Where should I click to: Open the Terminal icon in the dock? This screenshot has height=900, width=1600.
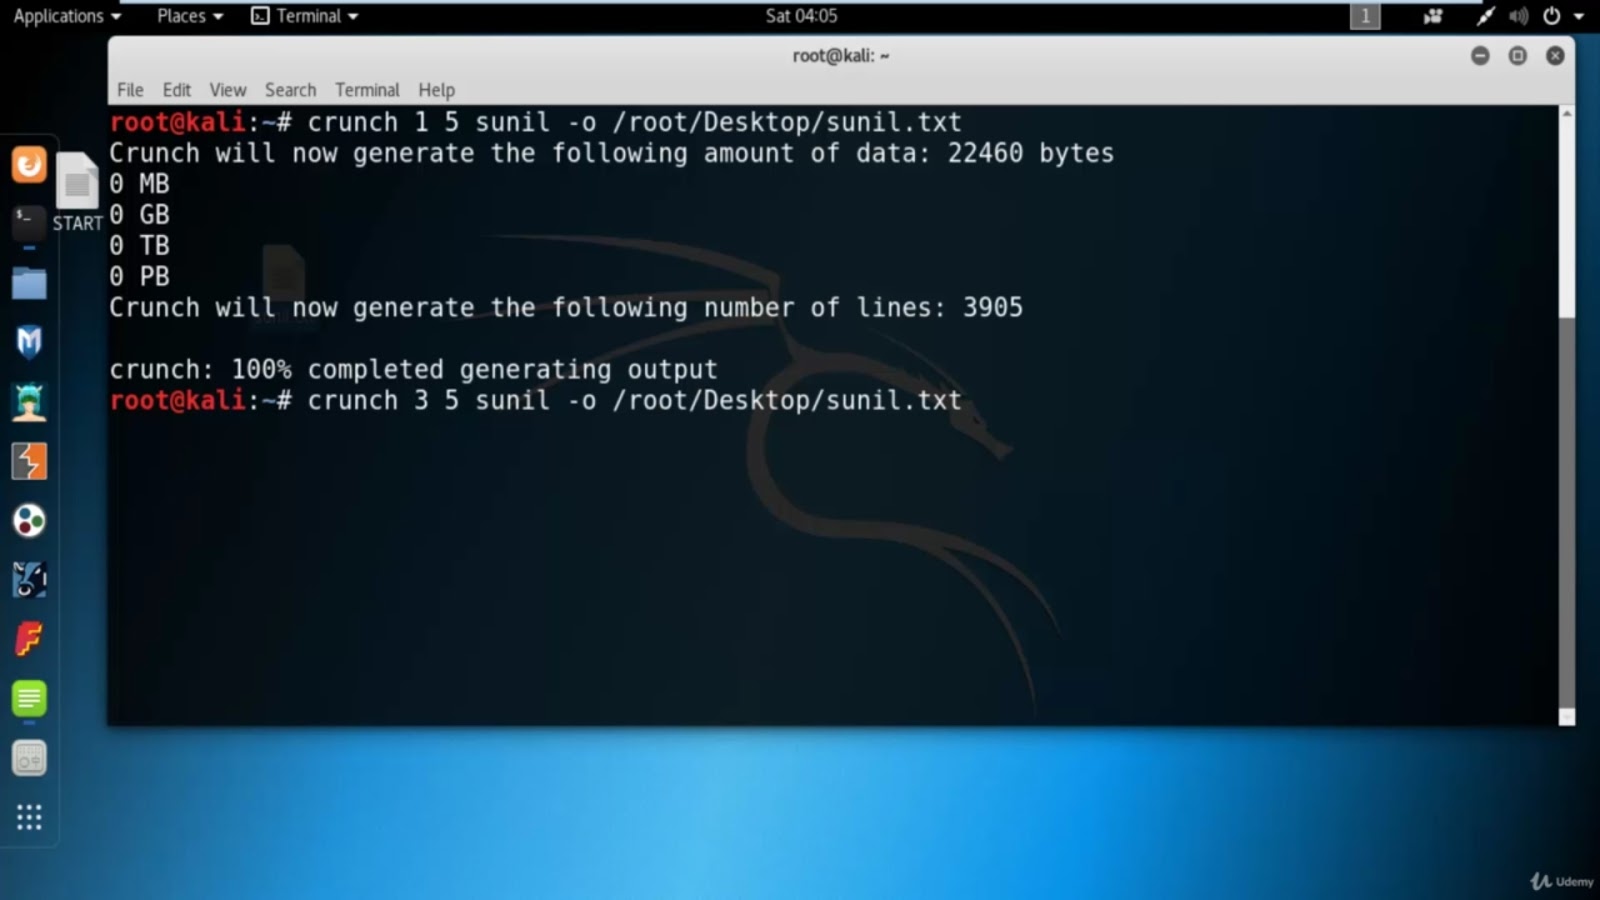pos(26,222)
